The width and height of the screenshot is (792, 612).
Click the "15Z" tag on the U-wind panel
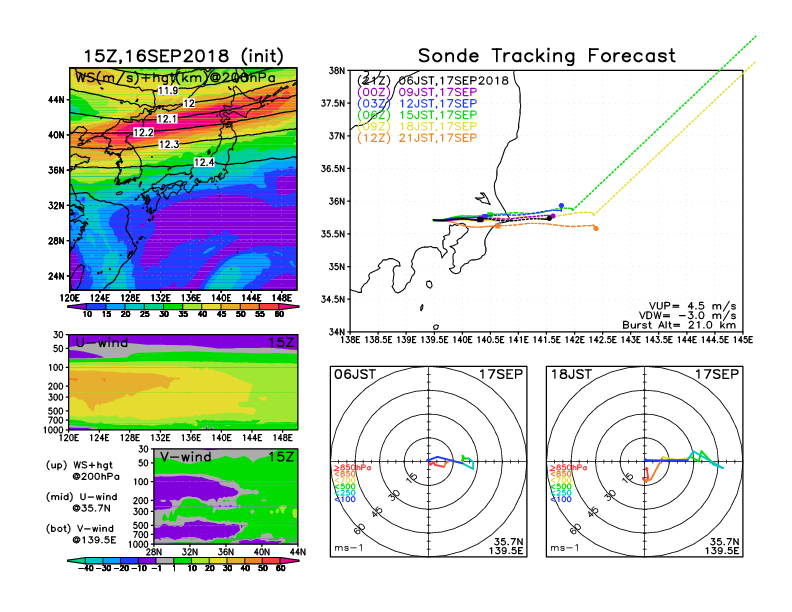pos(281,343)
